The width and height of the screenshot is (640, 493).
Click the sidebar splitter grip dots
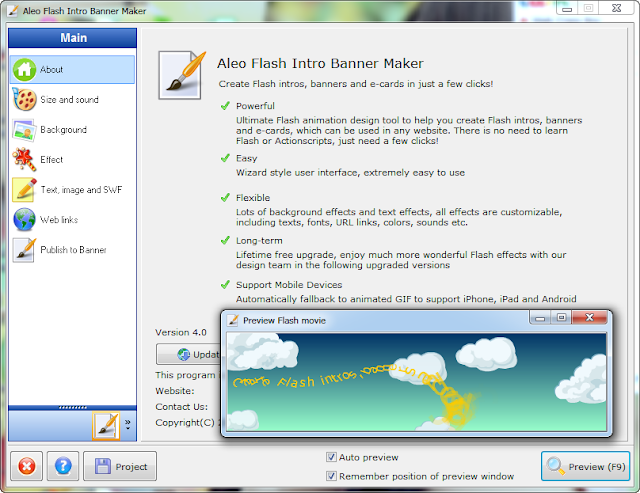(73, 407)
